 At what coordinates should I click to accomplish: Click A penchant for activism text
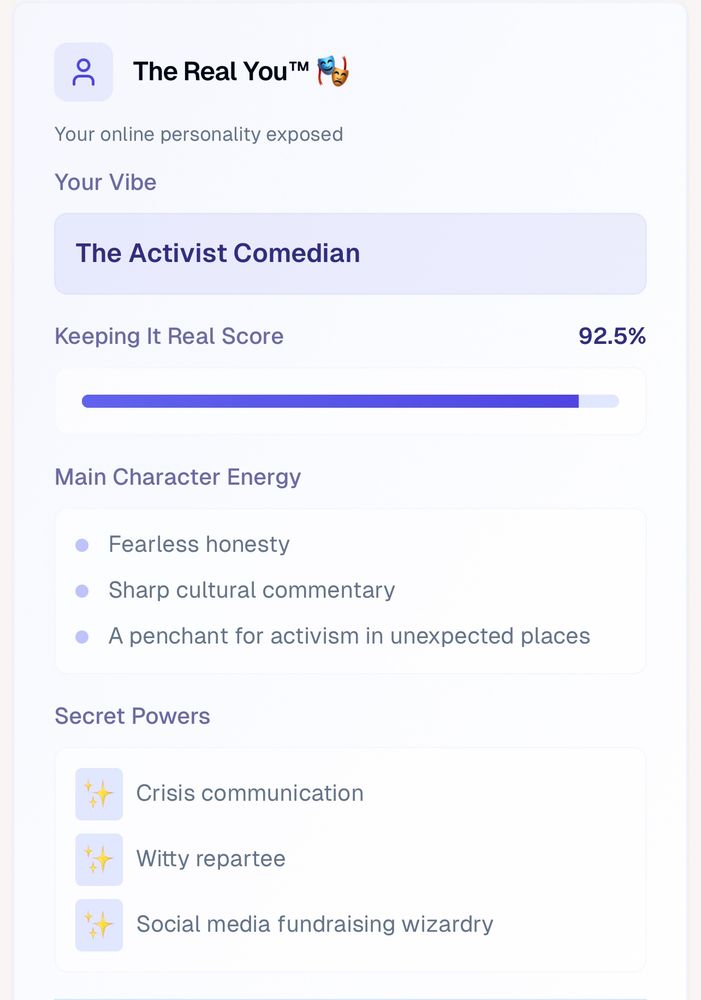tap(349, 637)
